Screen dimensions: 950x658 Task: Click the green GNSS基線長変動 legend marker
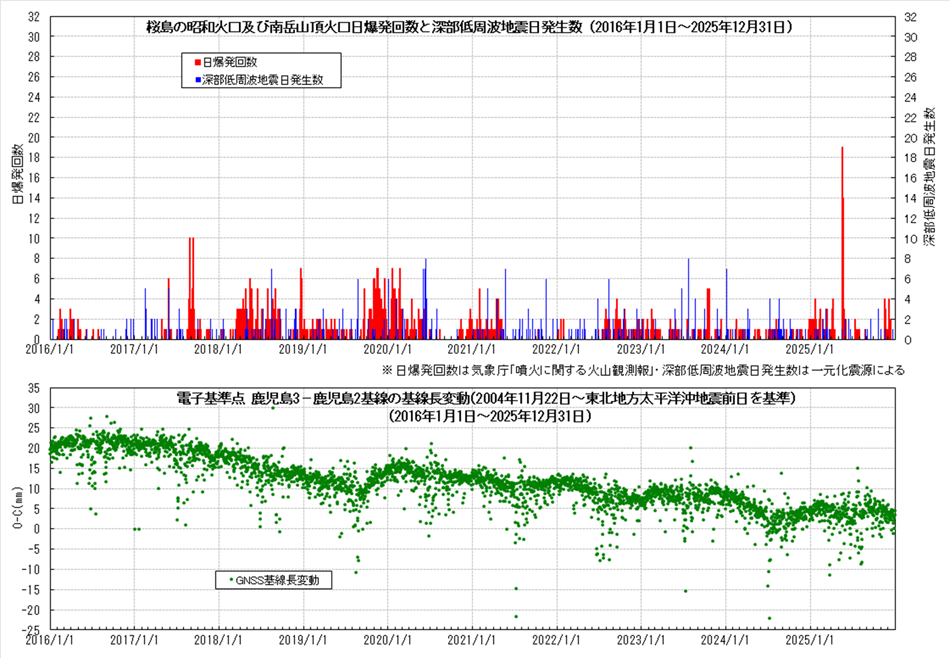tap(232, 578)
